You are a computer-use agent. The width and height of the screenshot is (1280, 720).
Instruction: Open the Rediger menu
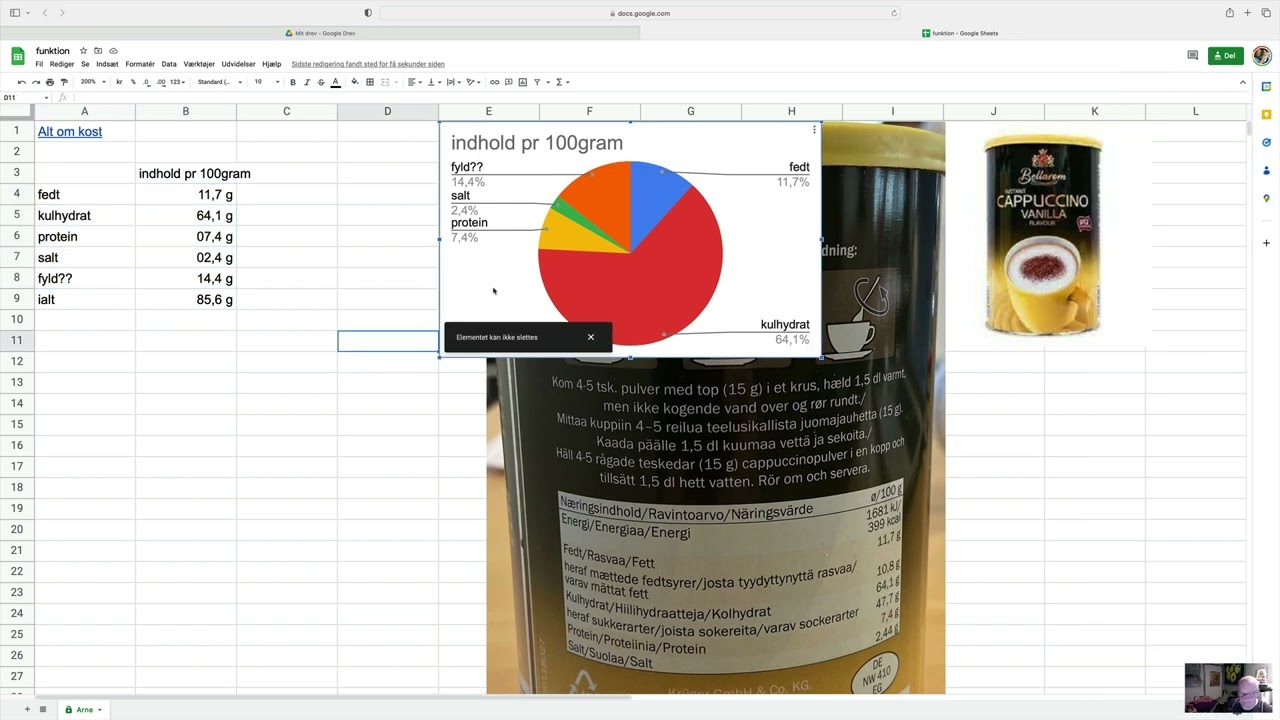tap(62, 64)
